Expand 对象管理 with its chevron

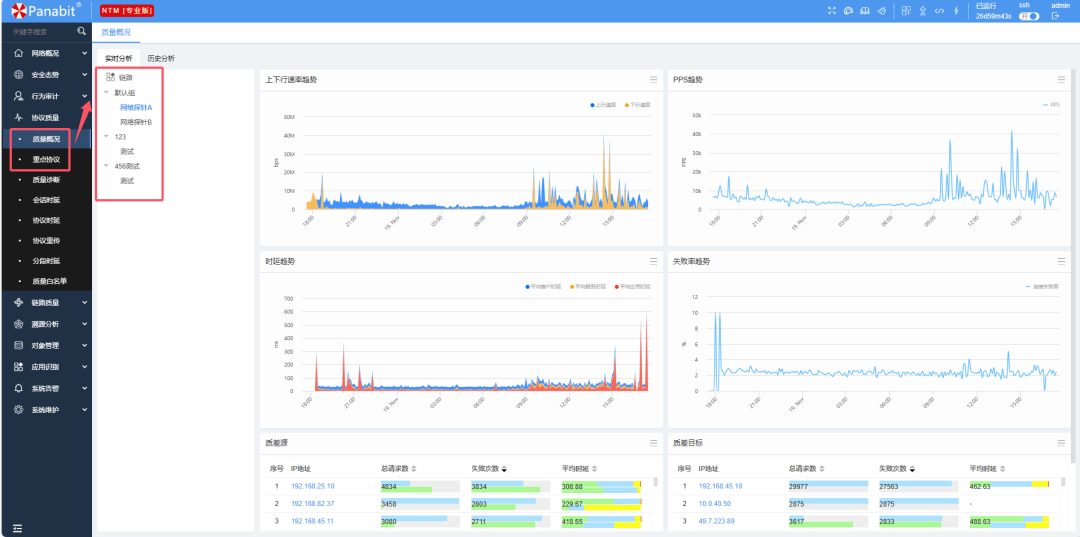click(85, 345)
